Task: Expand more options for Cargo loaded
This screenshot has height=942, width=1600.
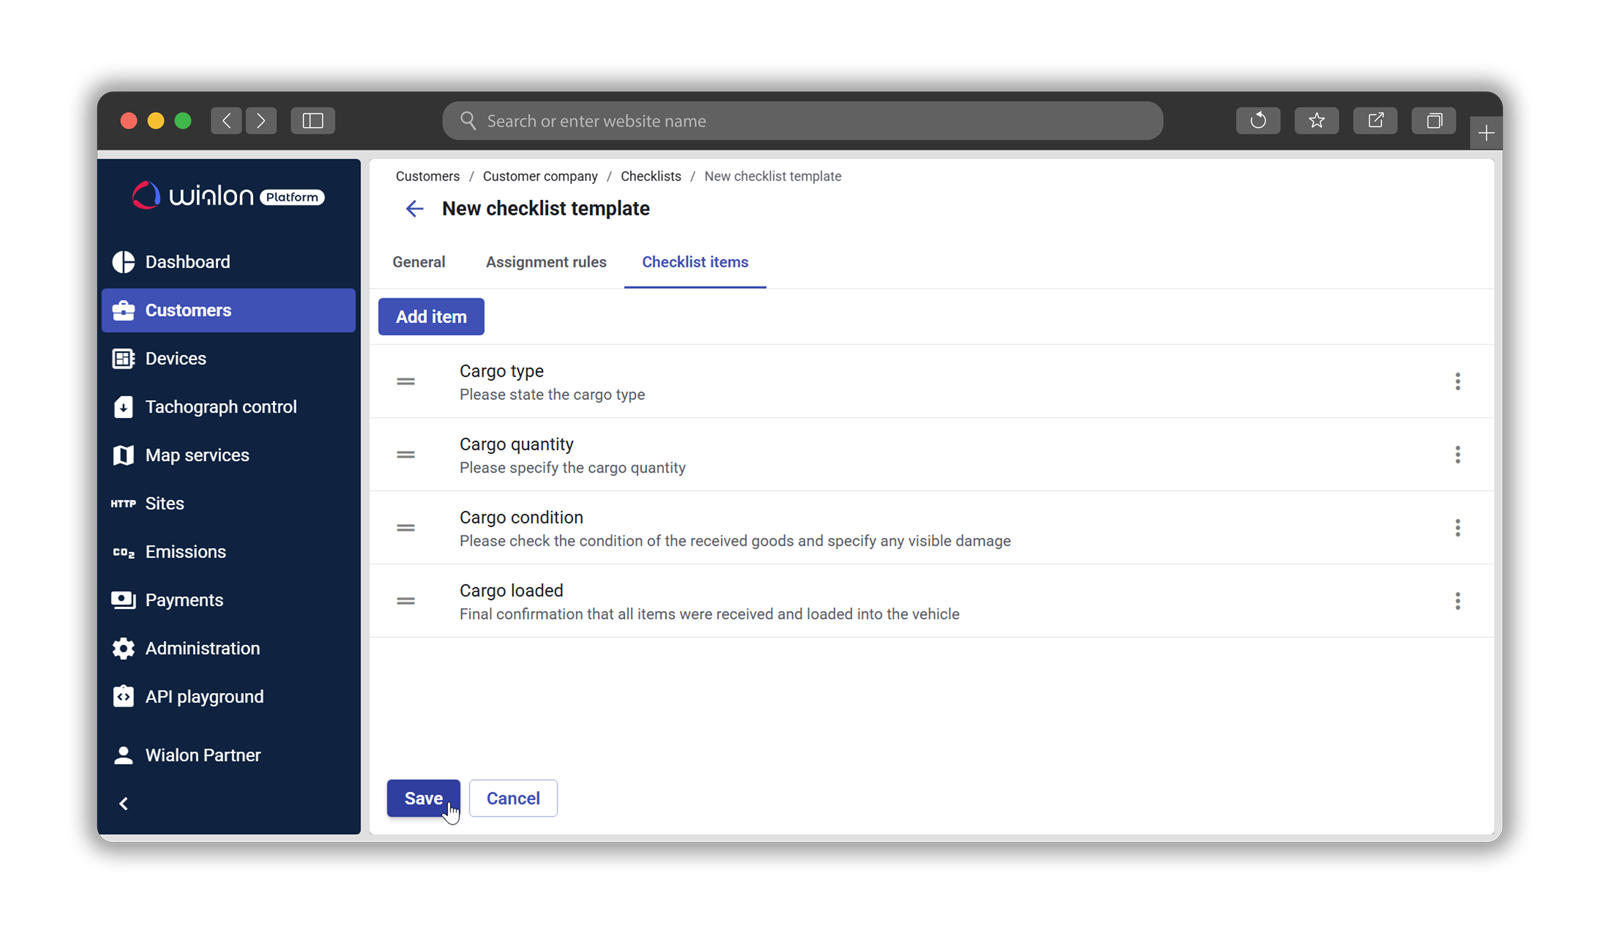Action: (x=1457, y=601)
